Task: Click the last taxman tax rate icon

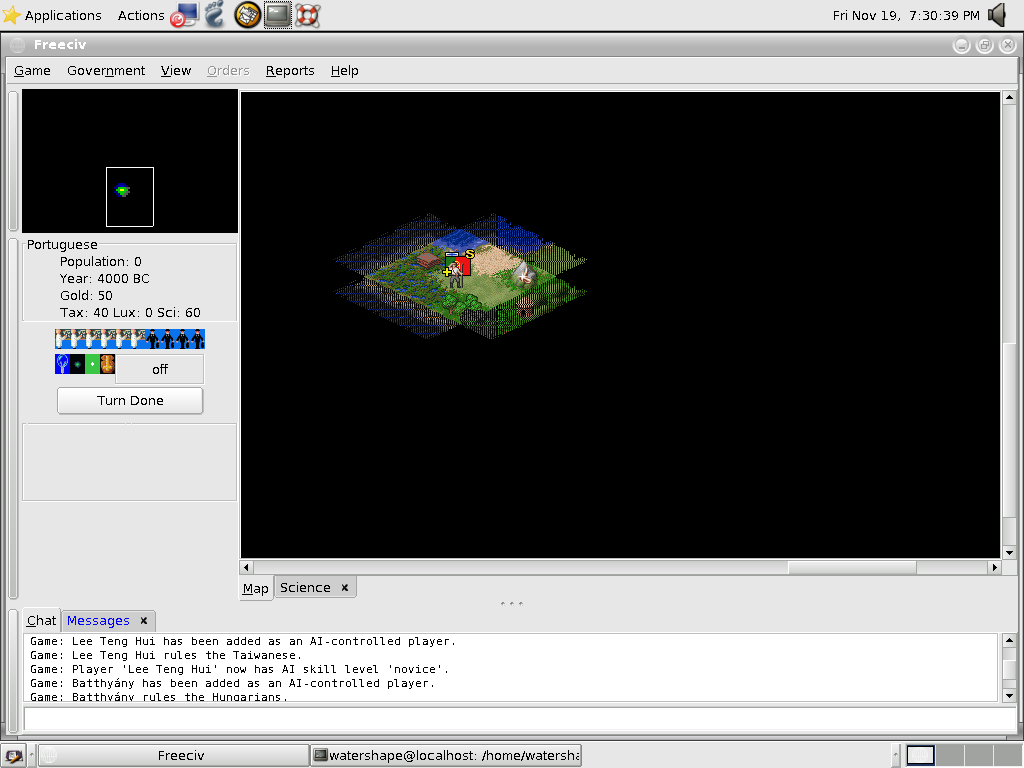Action: tap(197, 339)
